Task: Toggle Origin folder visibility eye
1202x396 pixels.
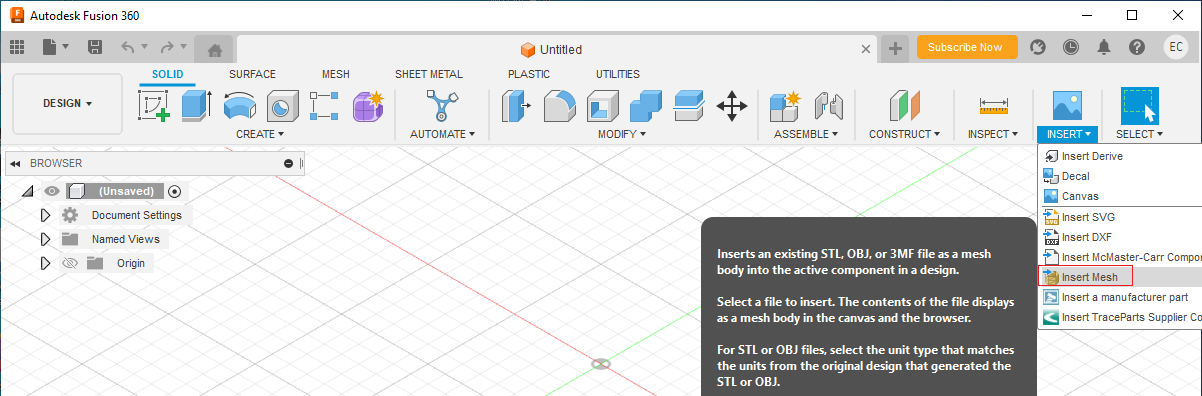Action: tap(70, 263)
